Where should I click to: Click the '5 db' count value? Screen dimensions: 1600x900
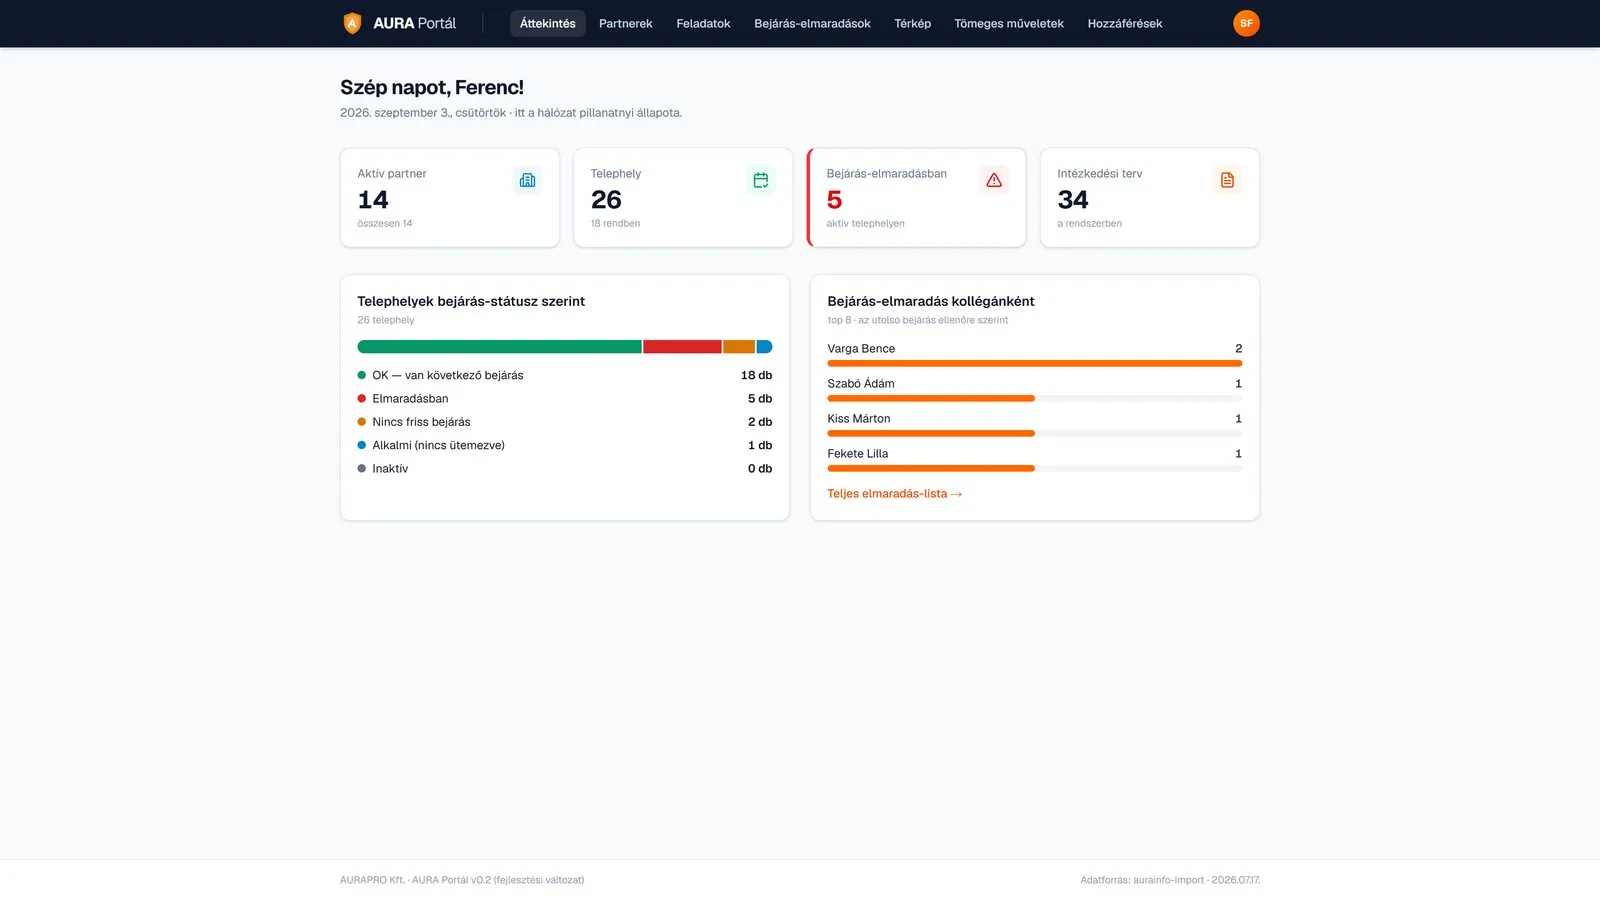tap(760, 399)
